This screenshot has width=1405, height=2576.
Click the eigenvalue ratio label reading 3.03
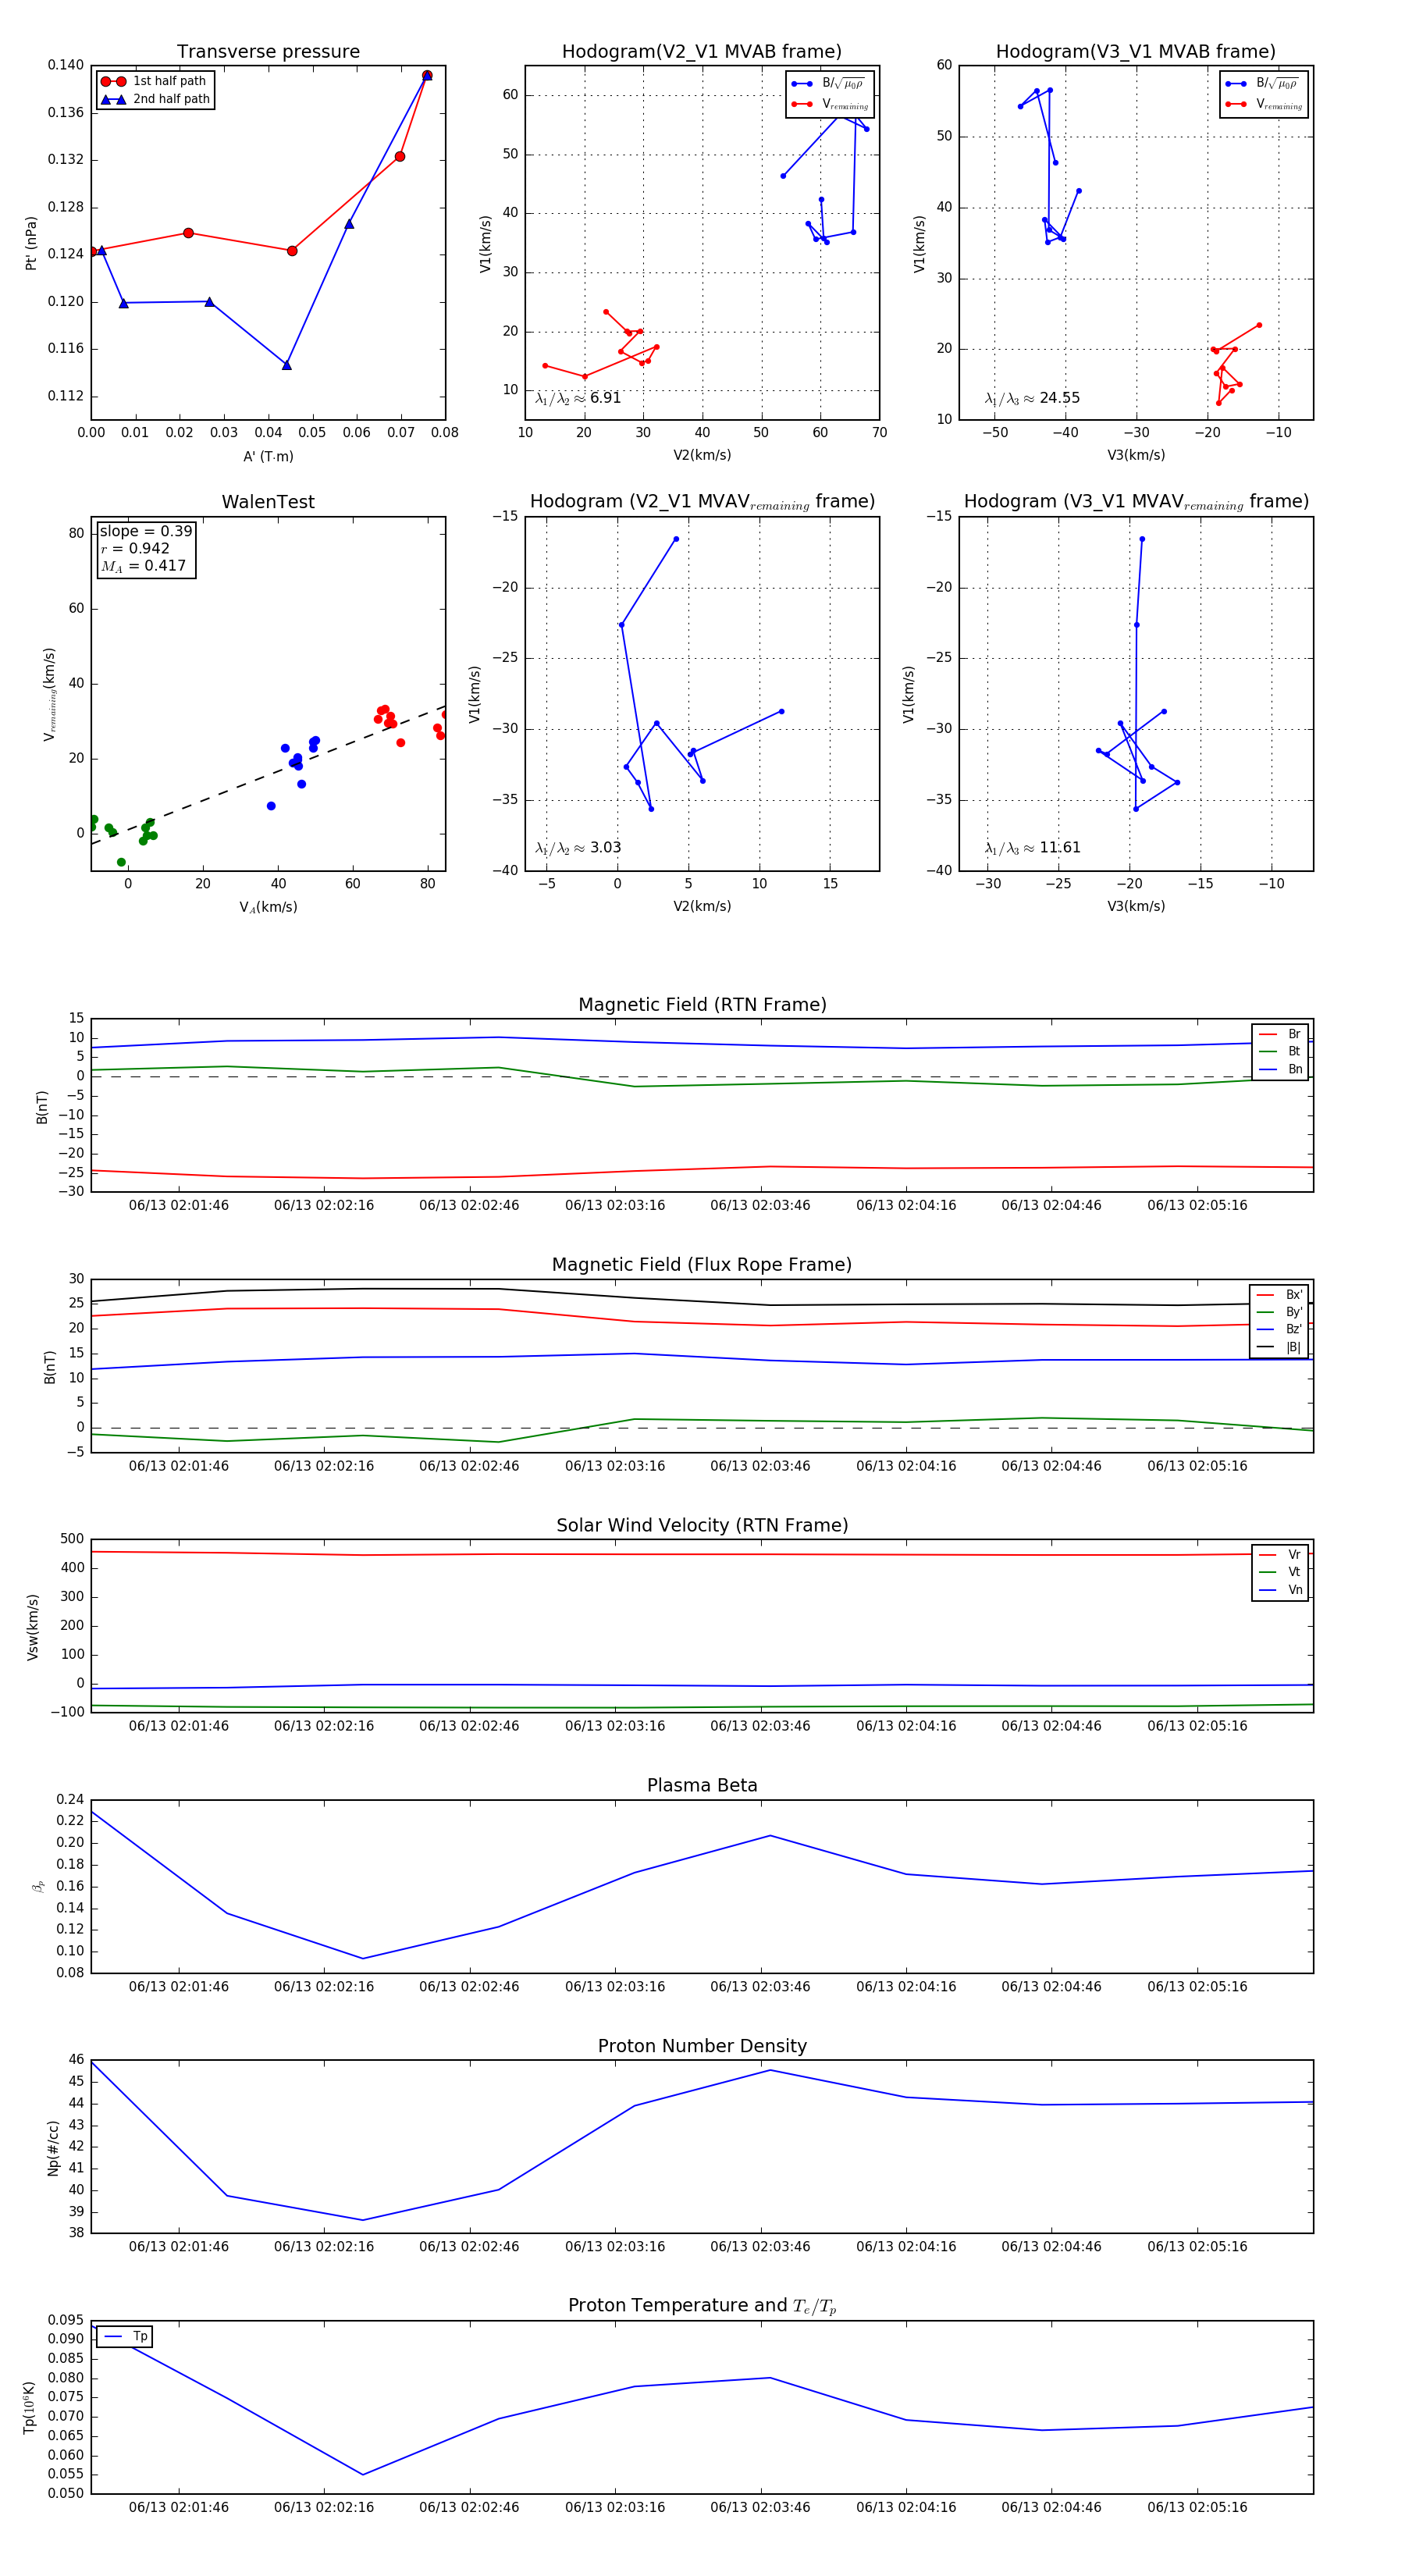(x=578, y=848)
